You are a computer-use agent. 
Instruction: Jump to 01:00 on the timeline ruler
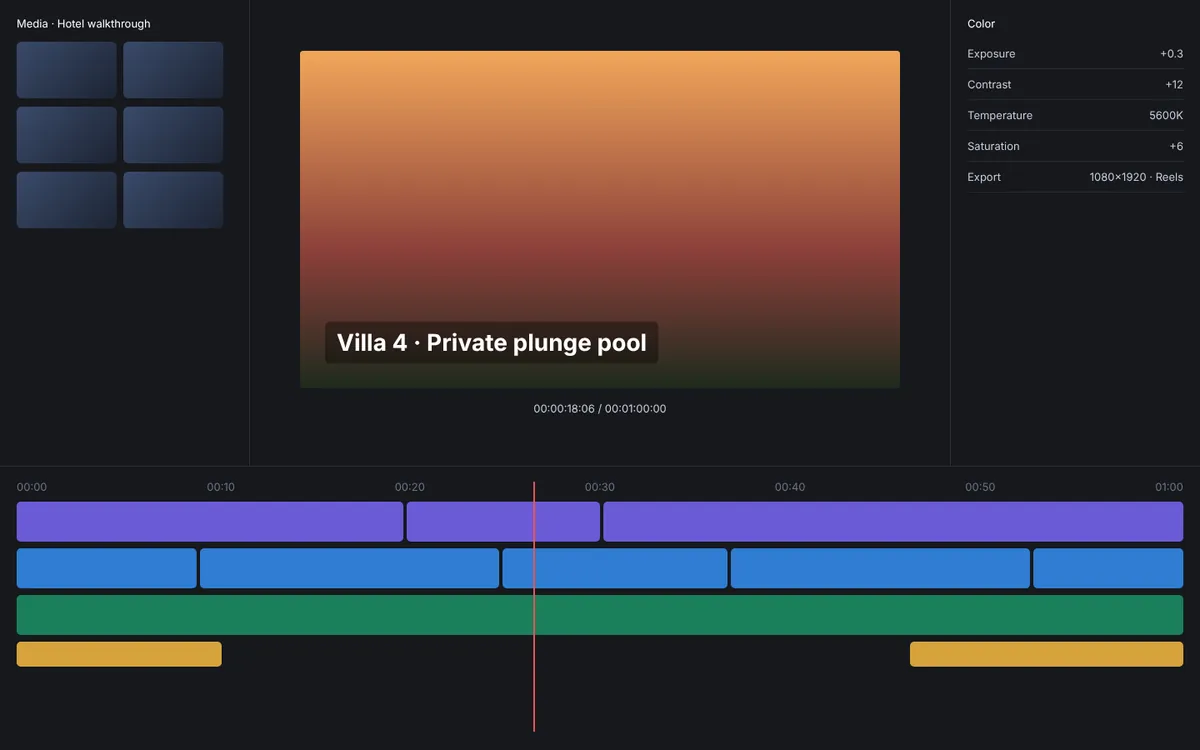(1169, 487)
